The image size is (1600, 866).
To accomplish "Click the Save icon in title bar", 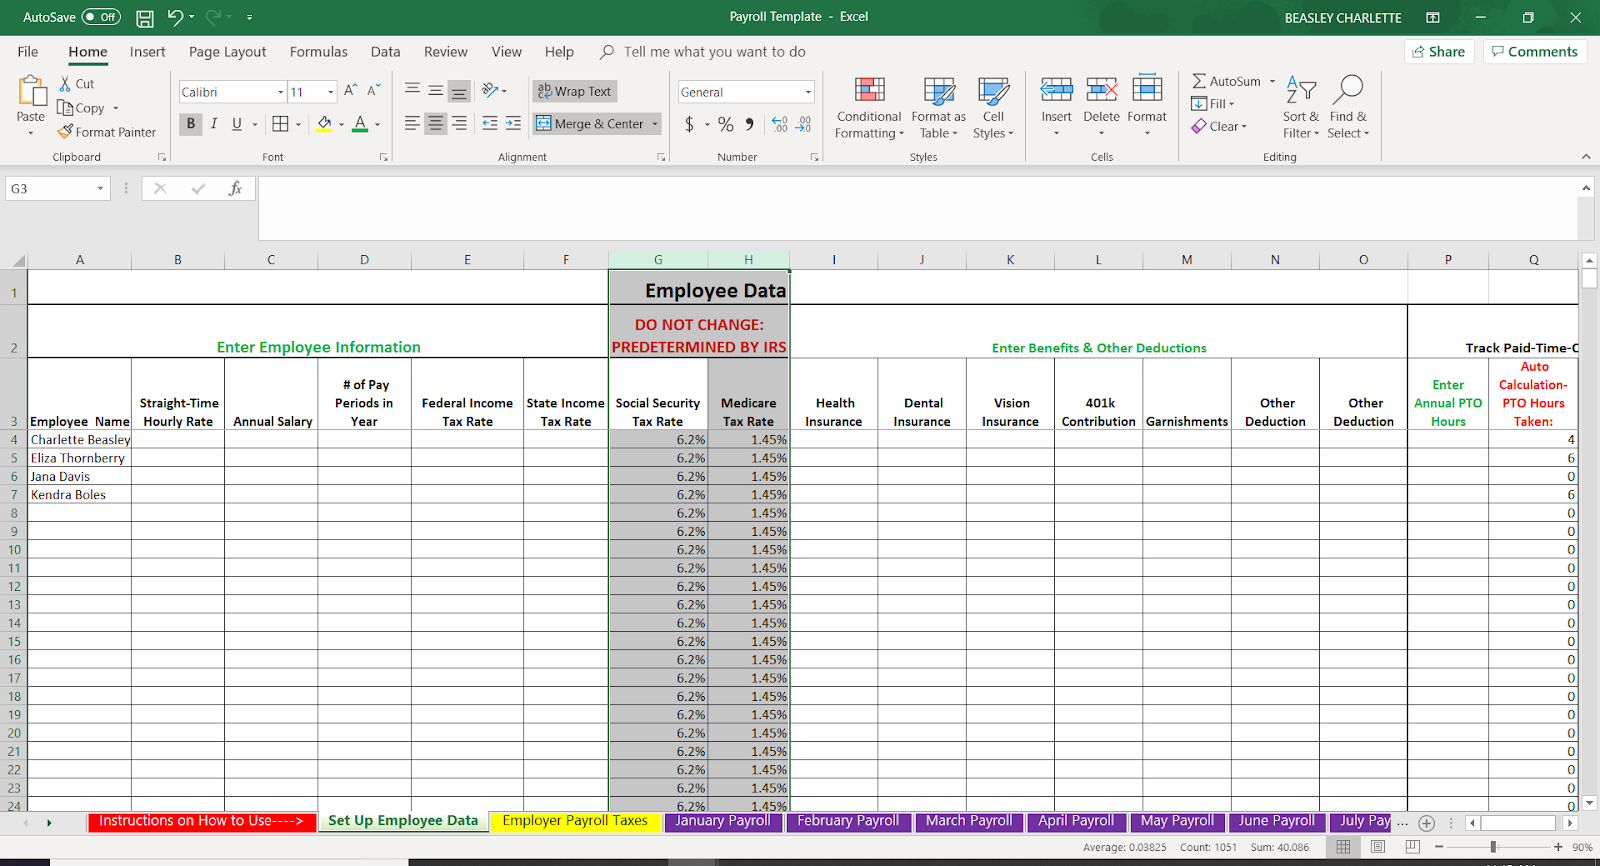I will (x=145, y=18).
